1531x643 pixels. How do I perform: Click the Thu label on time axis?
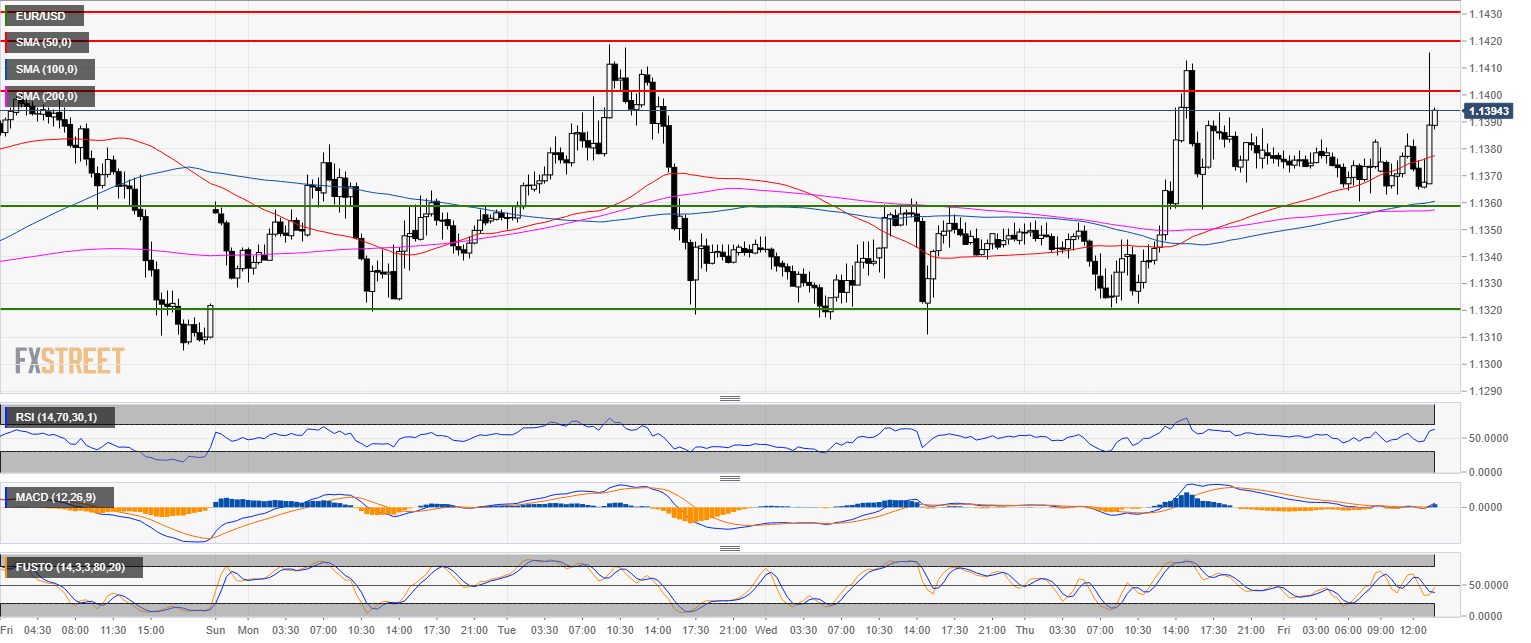coord(1026,630)
